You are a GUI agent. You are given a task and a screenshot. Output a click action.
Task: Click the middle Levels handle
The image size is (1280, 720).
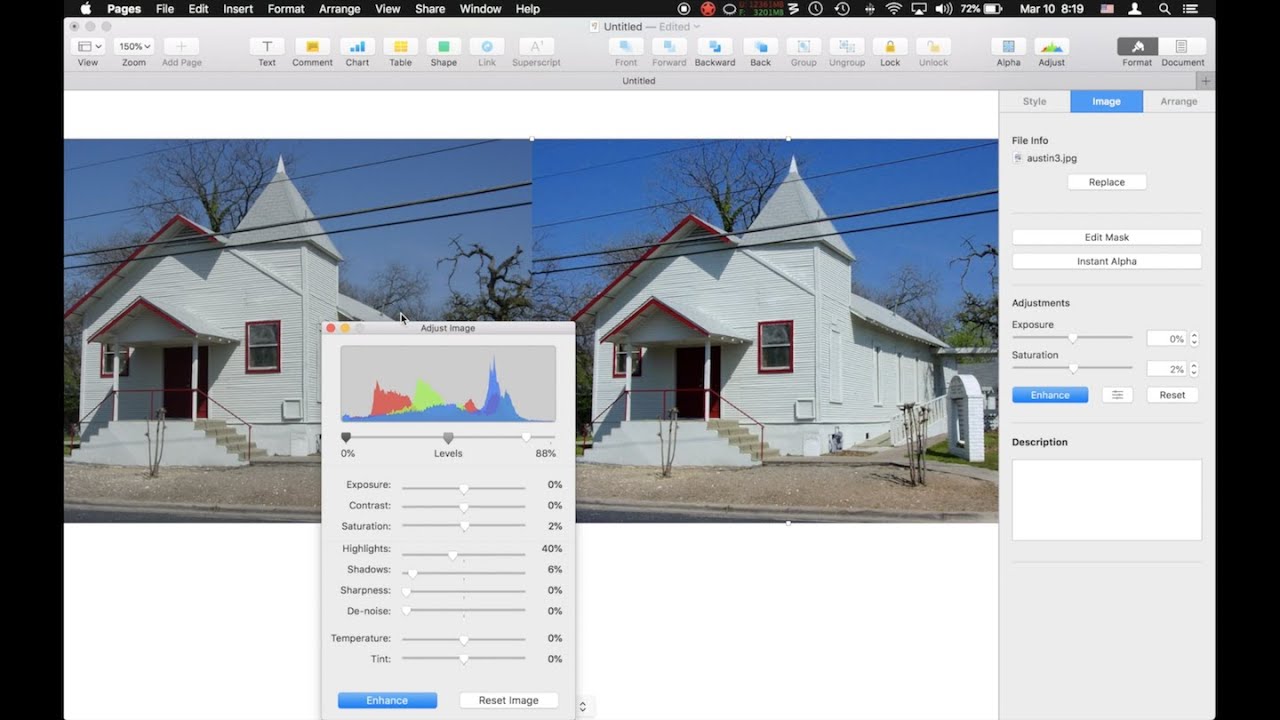pos(448,438)
